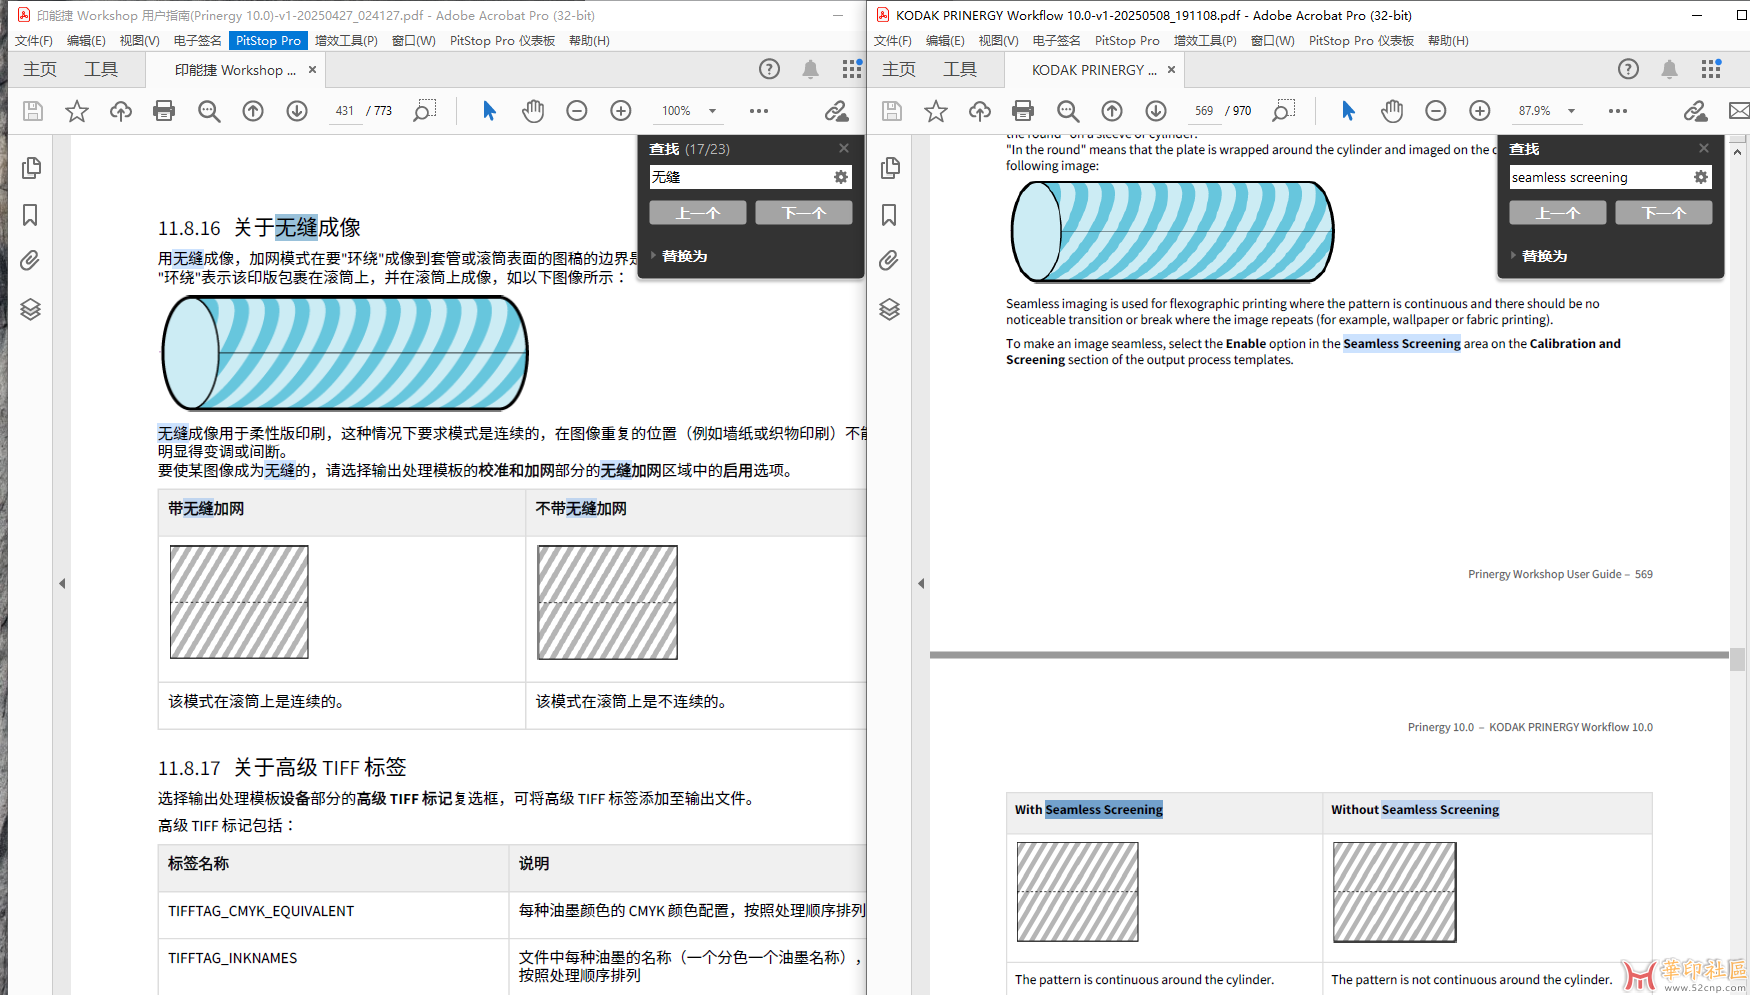Click 上一个 button in left find panel
The height and width of the screenshot is (995, 1750).
click(x=698, y=212)
